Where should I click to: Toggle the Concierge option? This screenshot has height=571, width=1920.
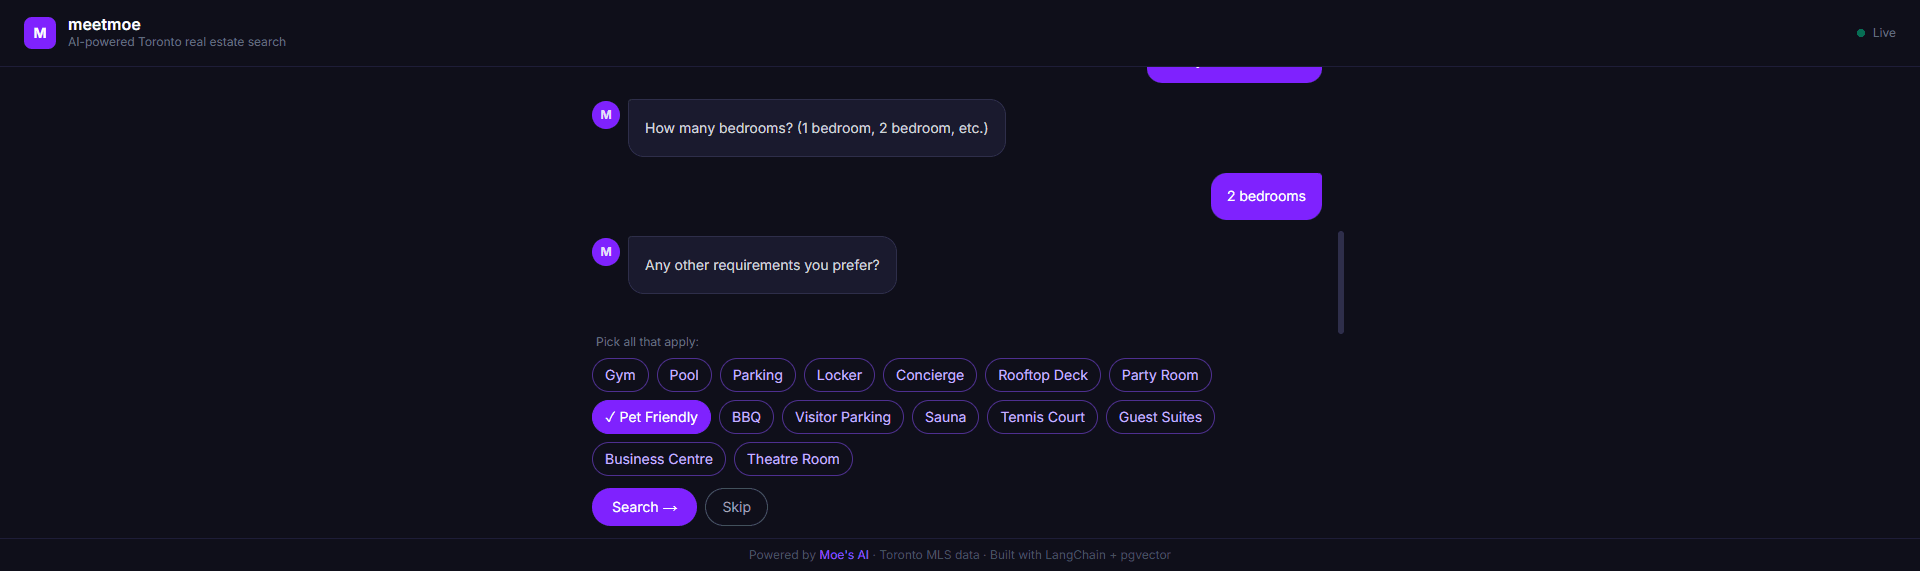click(x=929, y=375)
